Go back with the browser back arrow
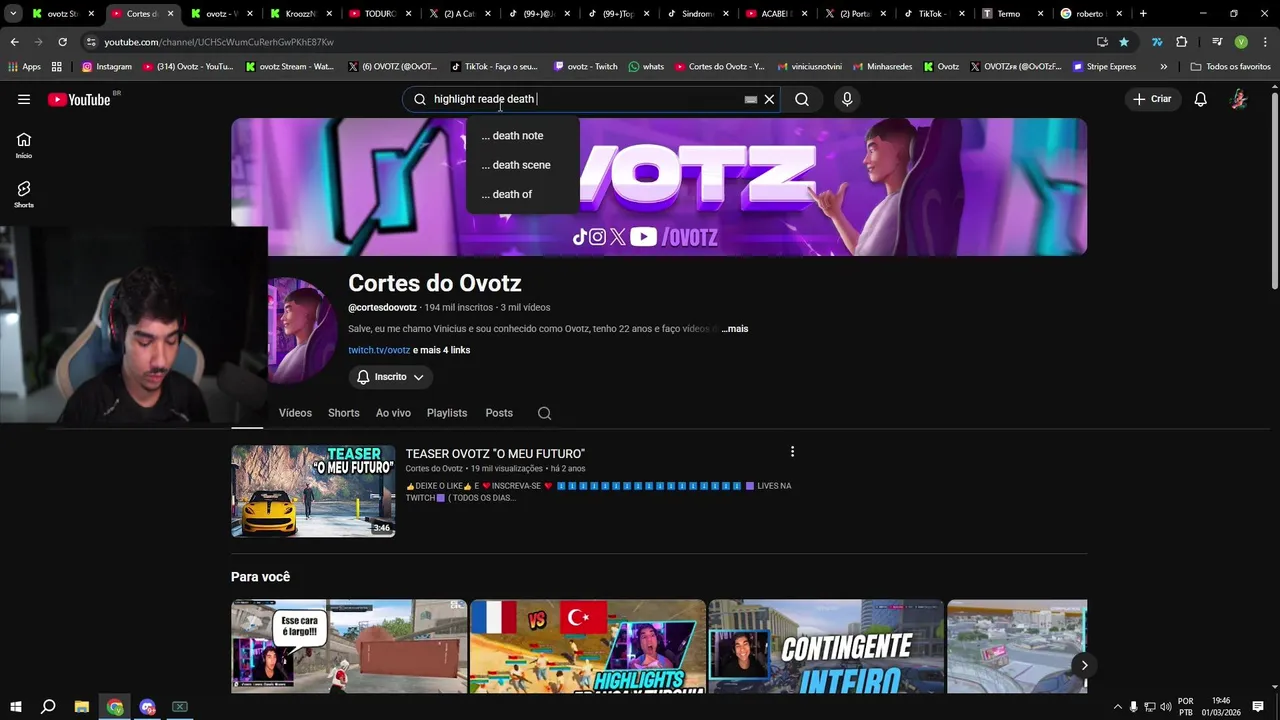Viewport: 1280px width, 720px height. [x=14, y=42]
